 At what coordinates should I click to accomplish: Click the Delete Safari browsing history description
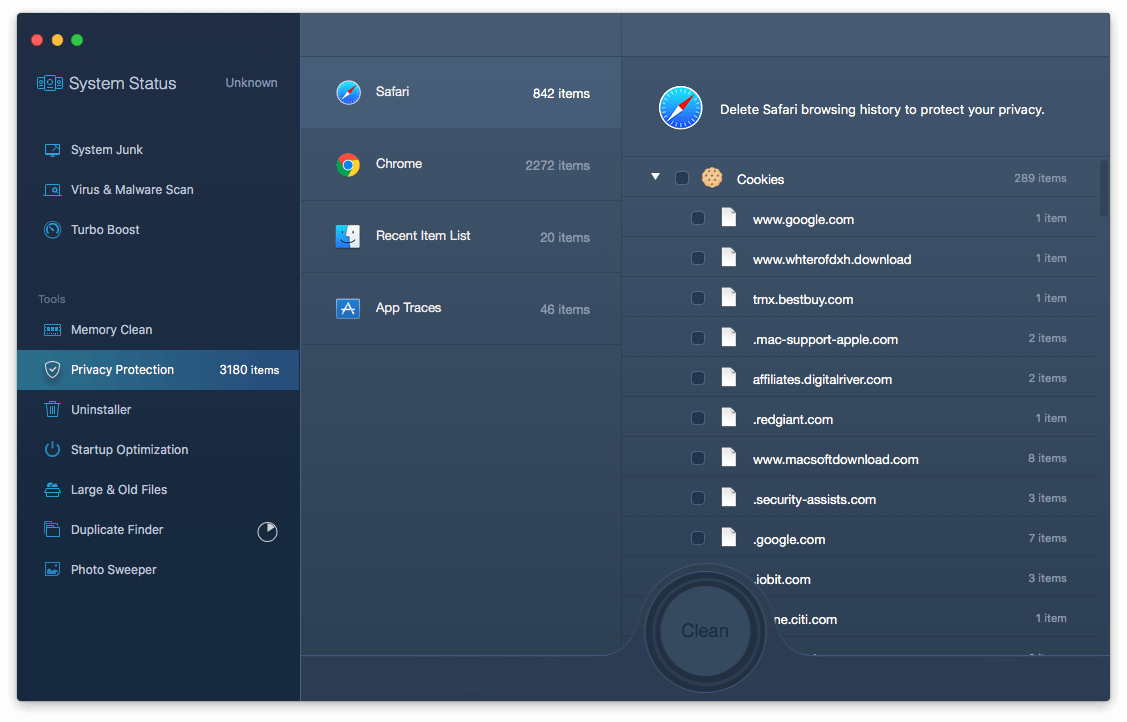click(882, 110)
